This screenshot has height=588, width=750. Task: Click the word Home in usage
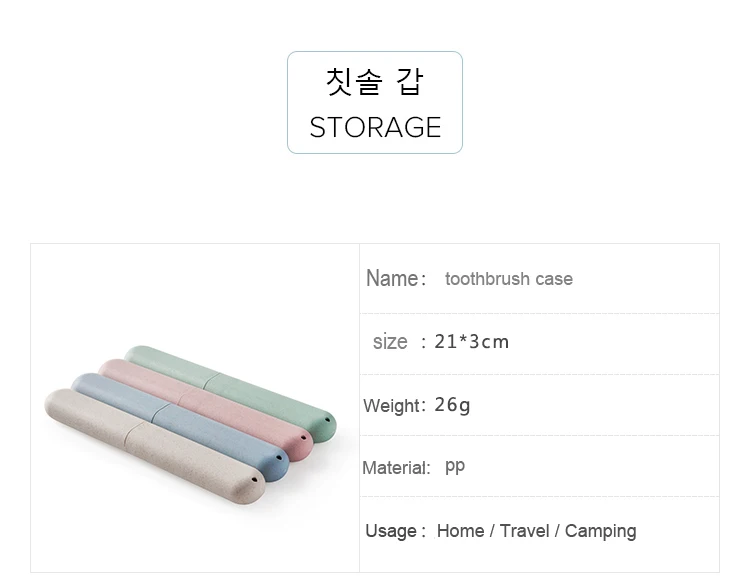click(460, 531)
